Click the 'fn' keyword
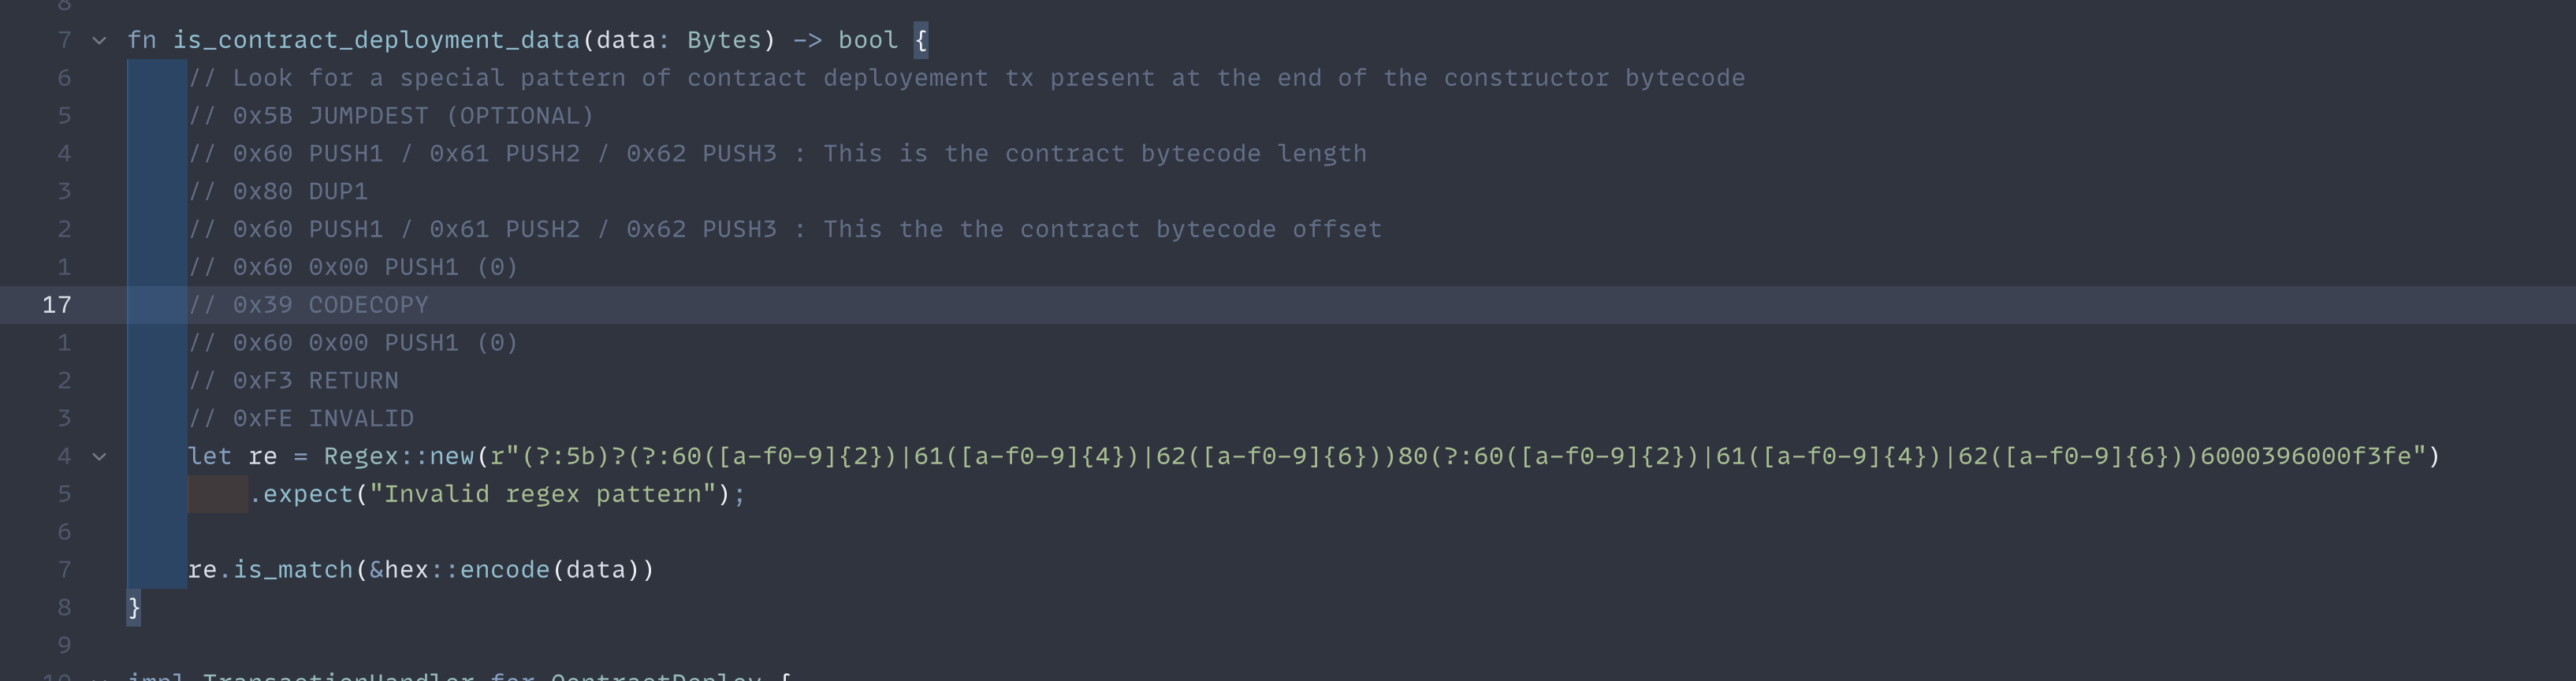Screen dimensions: 2576x681 pyautogui.click(x=141, y=40)
